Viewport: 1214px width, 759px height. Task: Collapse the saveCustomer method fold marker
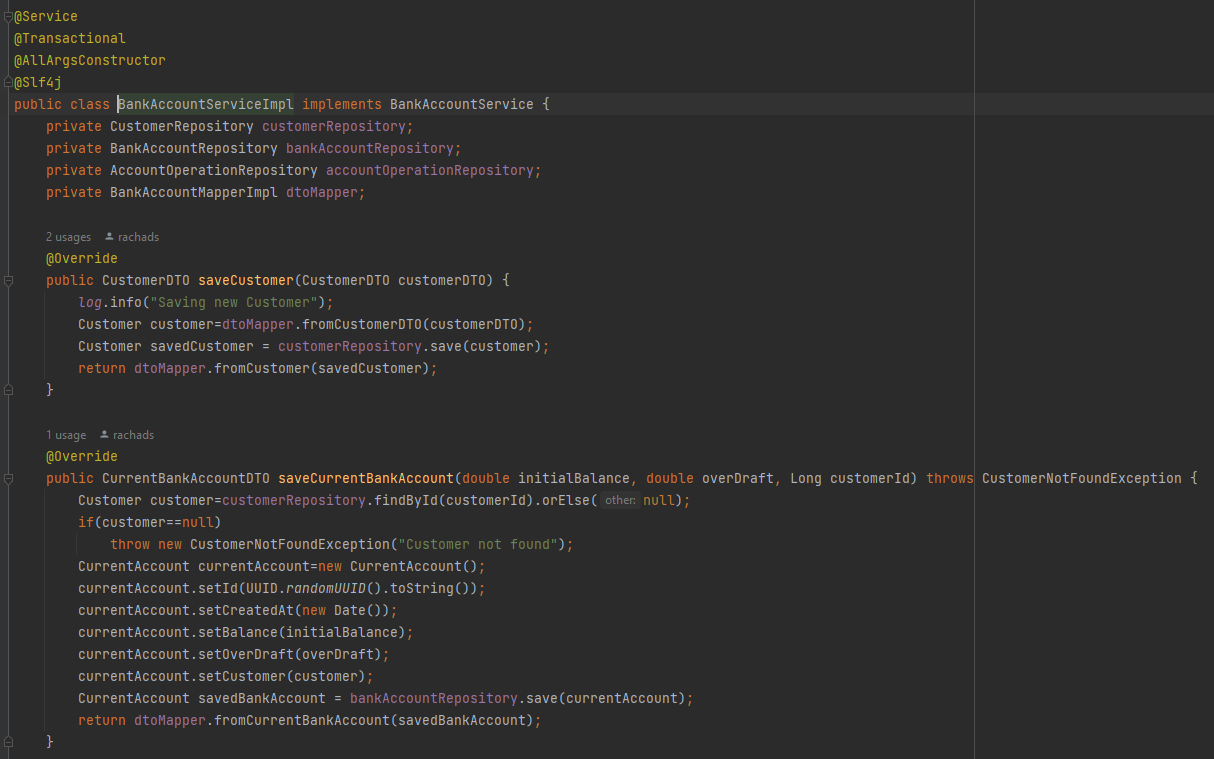7,280
